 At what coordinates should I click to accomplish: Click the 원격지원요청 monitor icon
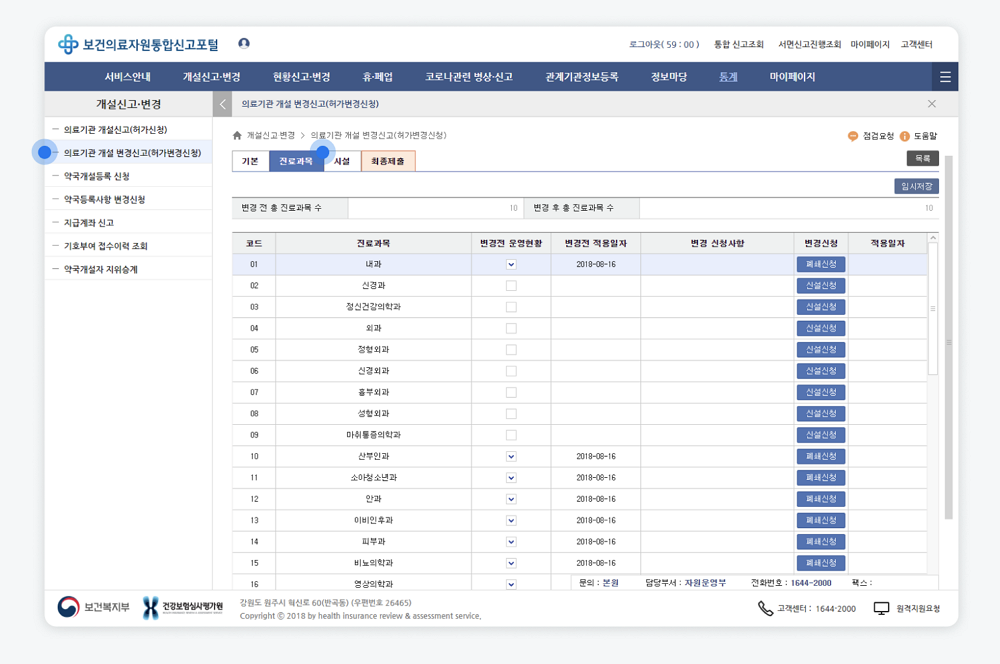881,608
